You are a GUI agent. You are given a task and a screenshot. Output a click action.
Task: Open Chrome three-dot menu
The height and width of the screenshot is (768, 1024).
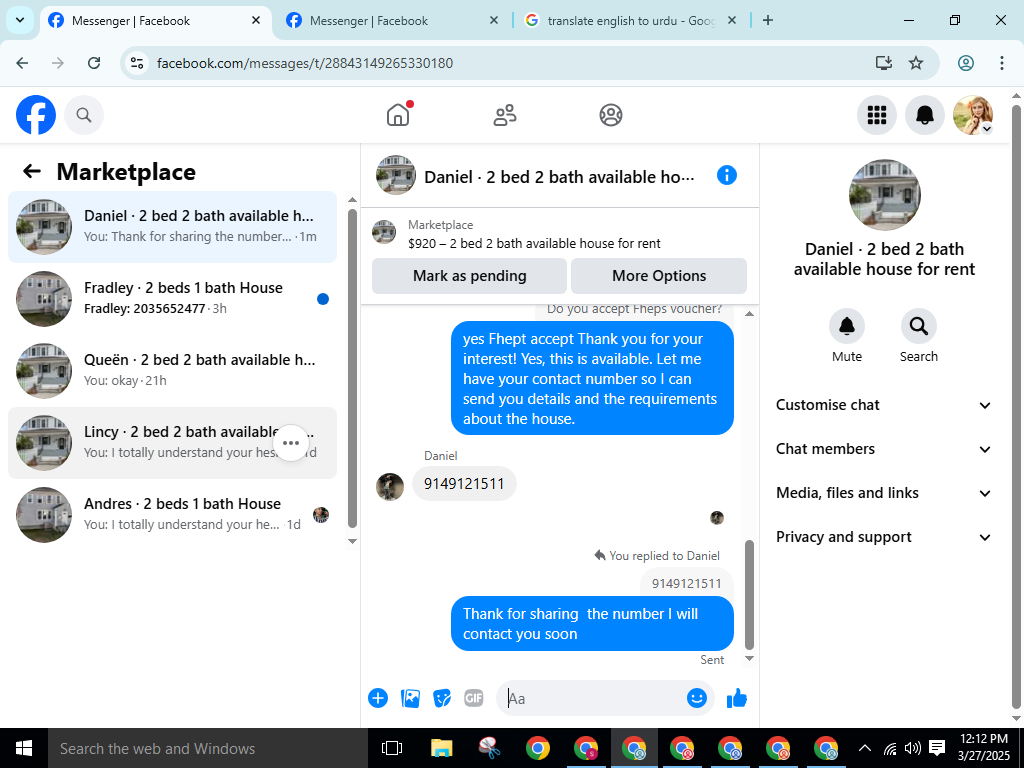(x=1001, y=63)
